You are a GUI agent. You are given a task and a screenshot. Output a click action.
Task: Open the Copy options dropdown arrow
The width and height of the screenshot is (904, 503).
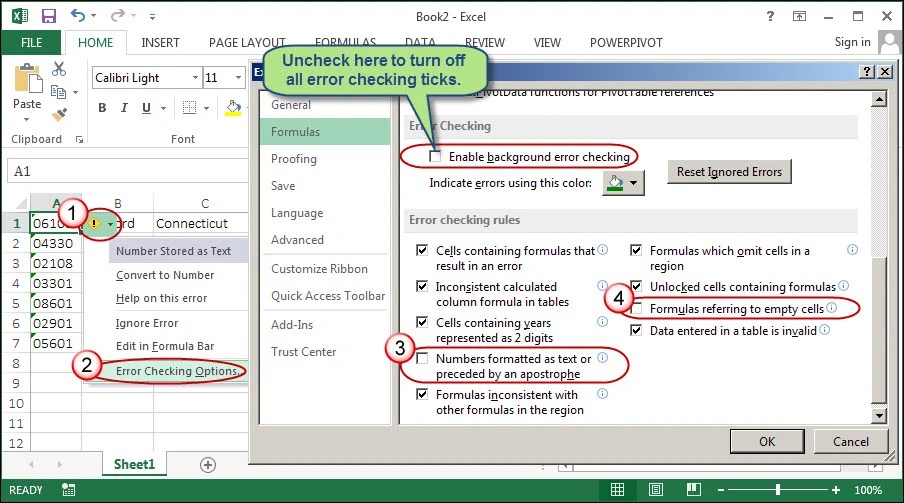[x=76, y=92]
